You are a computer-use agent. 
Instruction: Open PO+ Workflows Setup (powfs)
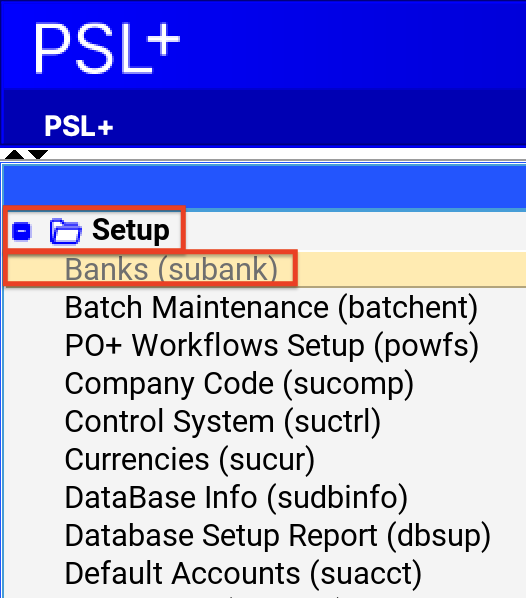272,346
